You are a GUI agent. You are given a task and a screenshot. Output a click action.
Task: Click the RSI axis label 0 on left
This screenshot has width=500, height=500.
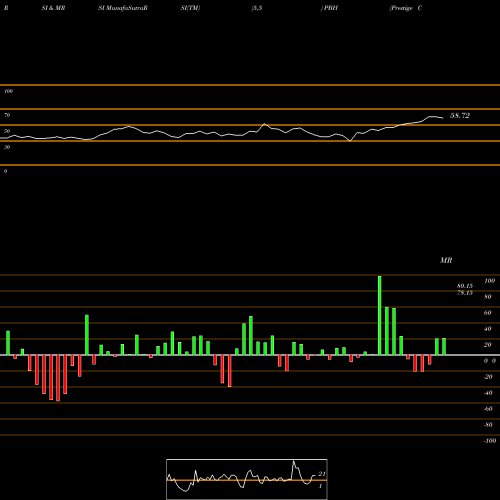5,171
